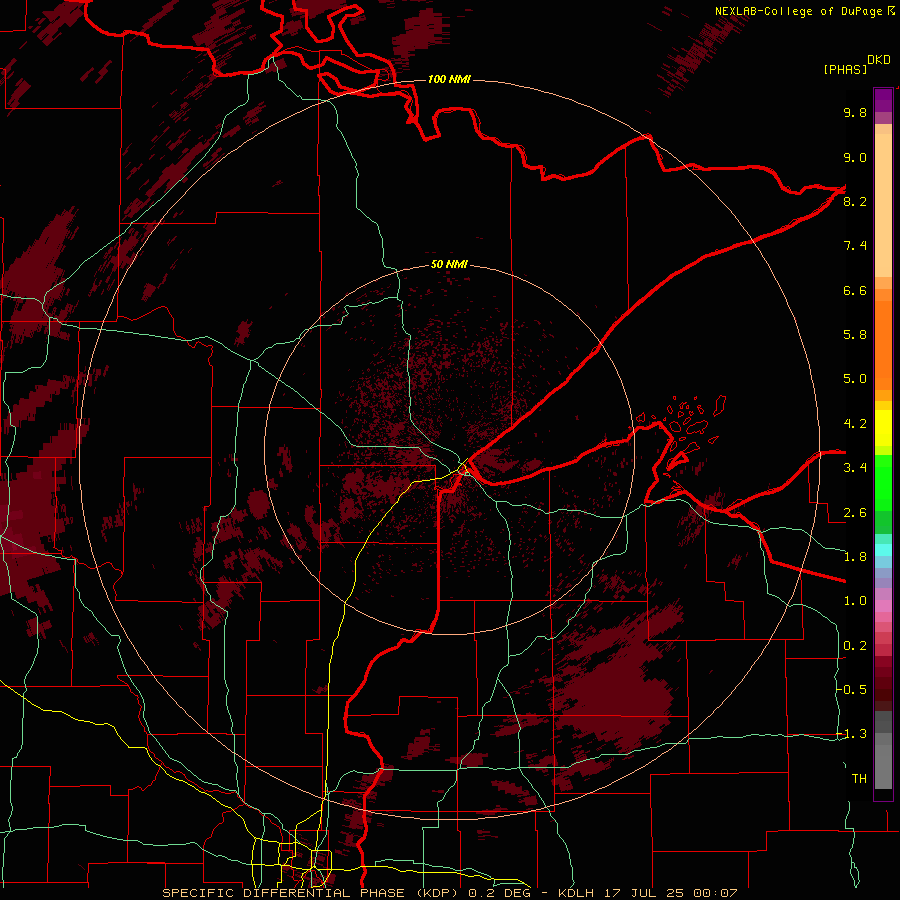Pick the bright yellow color bar segment
The width and height of the screenshot is (900, 900).
(883, 428)
